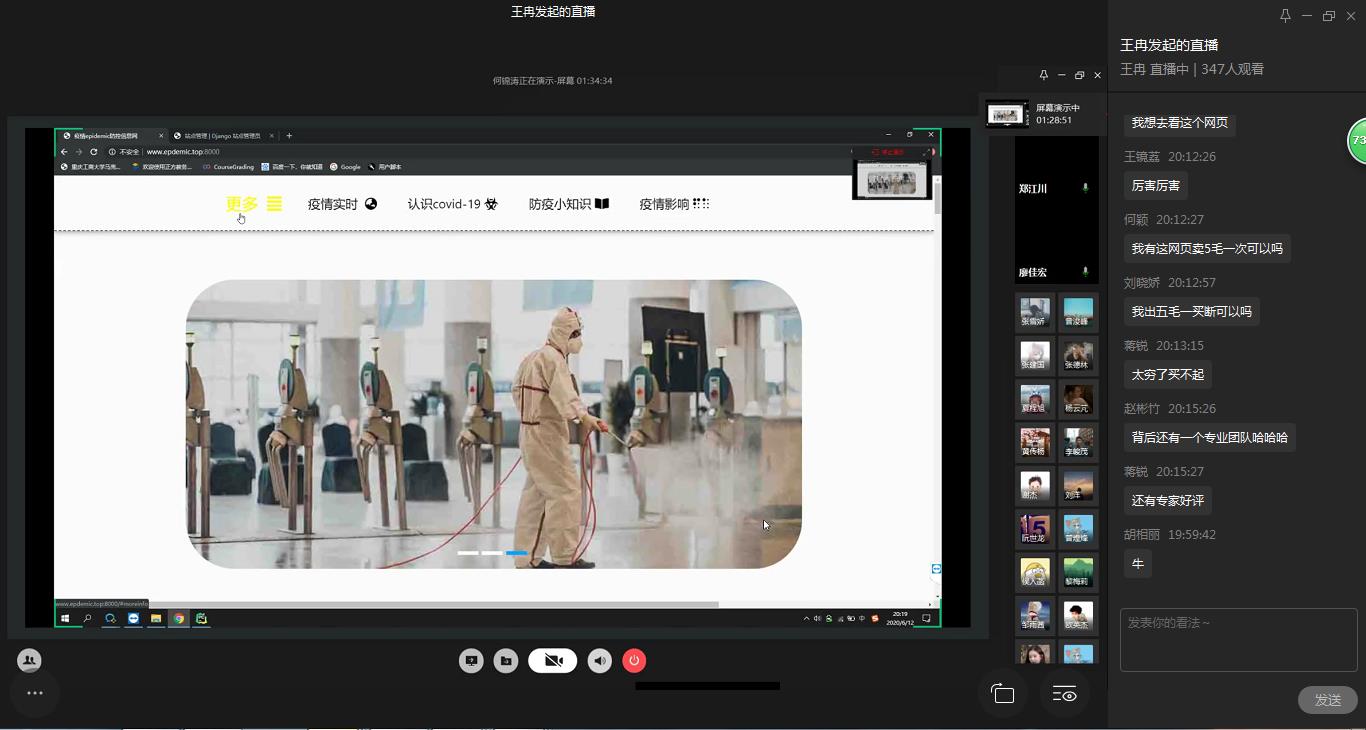Pin the live chat panel window
This screenshot has height=730, width=1366.
[1285, 15]
